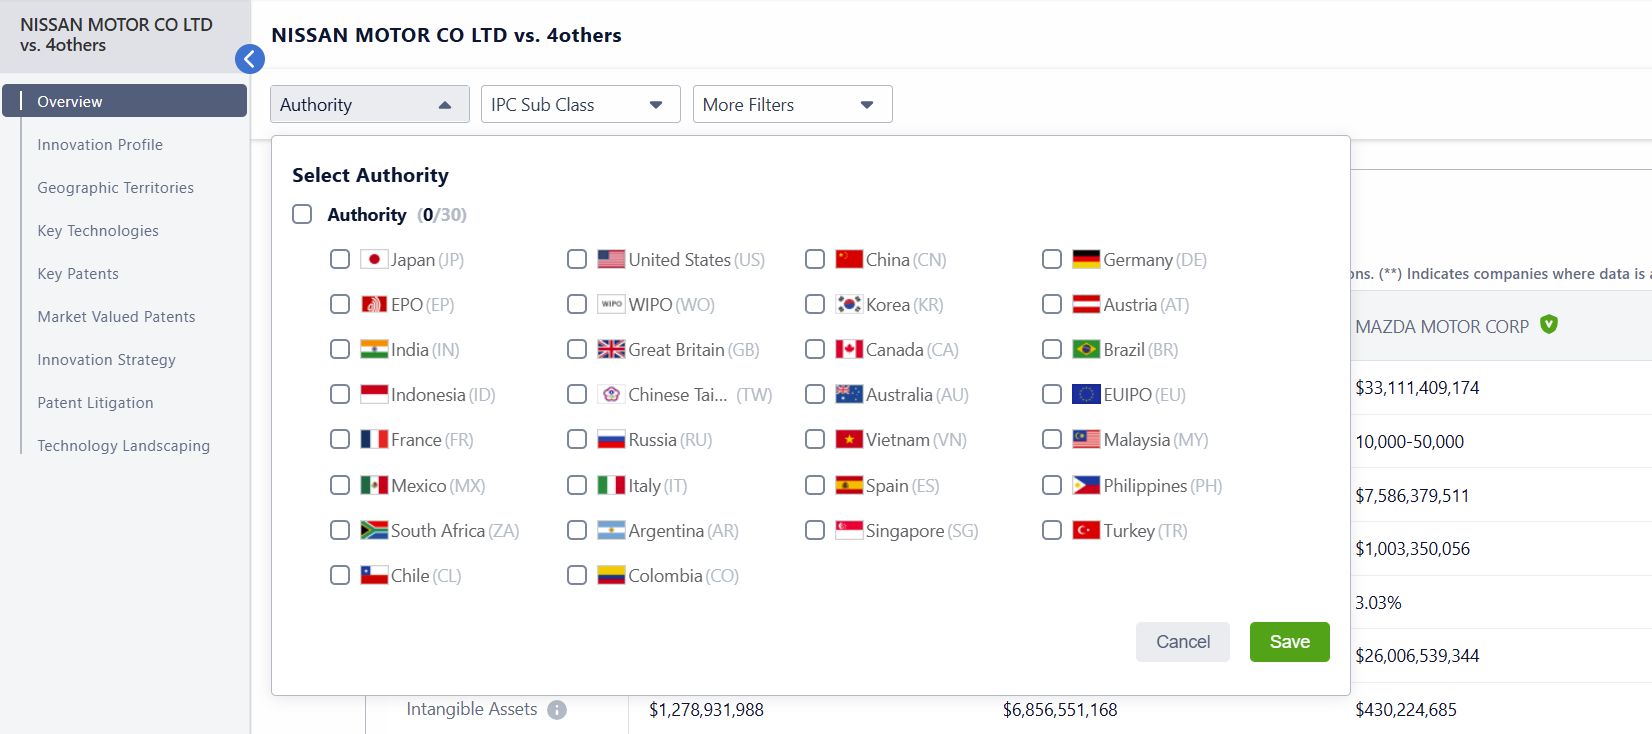Tick the Germany (DE) checkbox
Image resolution: width=1652 pixels, height=734 pixels.
coord(1052,260)
